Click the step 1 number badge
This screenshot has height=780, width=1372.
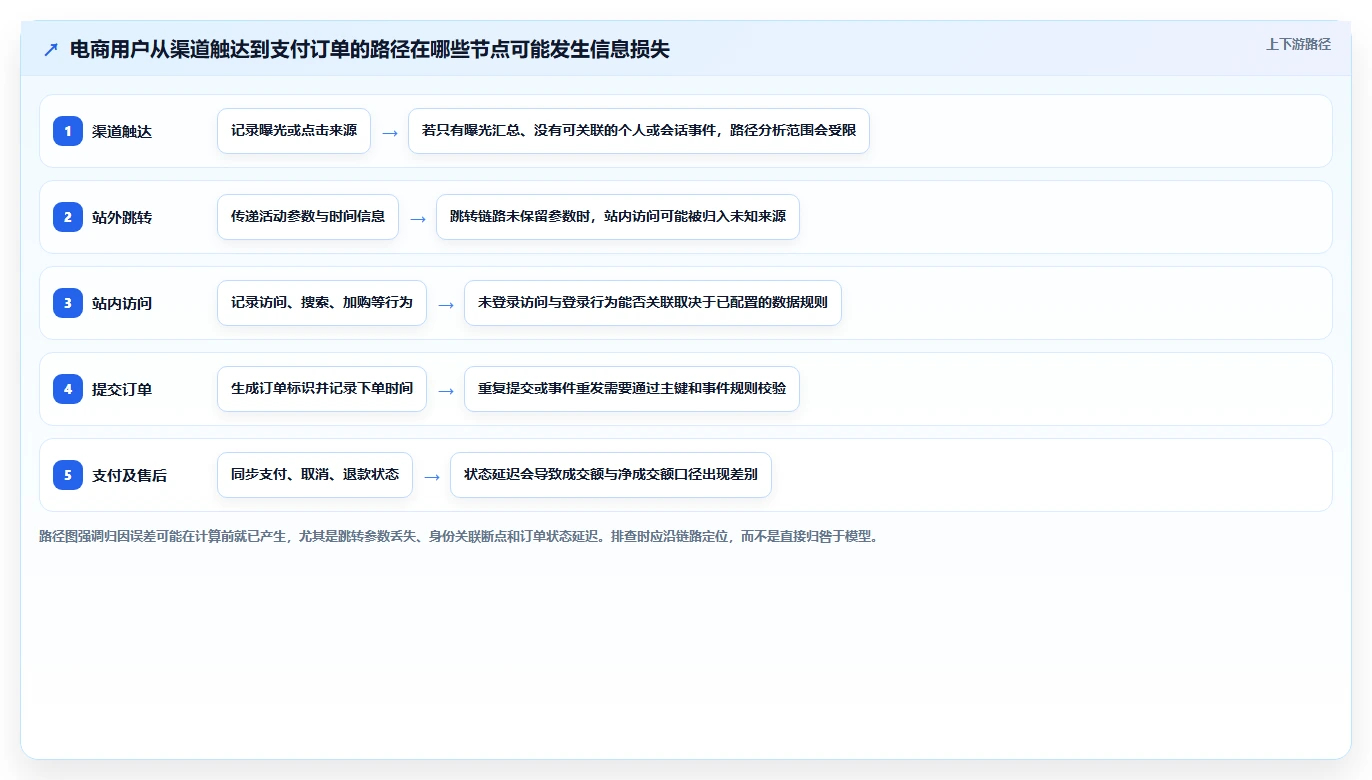(x=68, y=131)
